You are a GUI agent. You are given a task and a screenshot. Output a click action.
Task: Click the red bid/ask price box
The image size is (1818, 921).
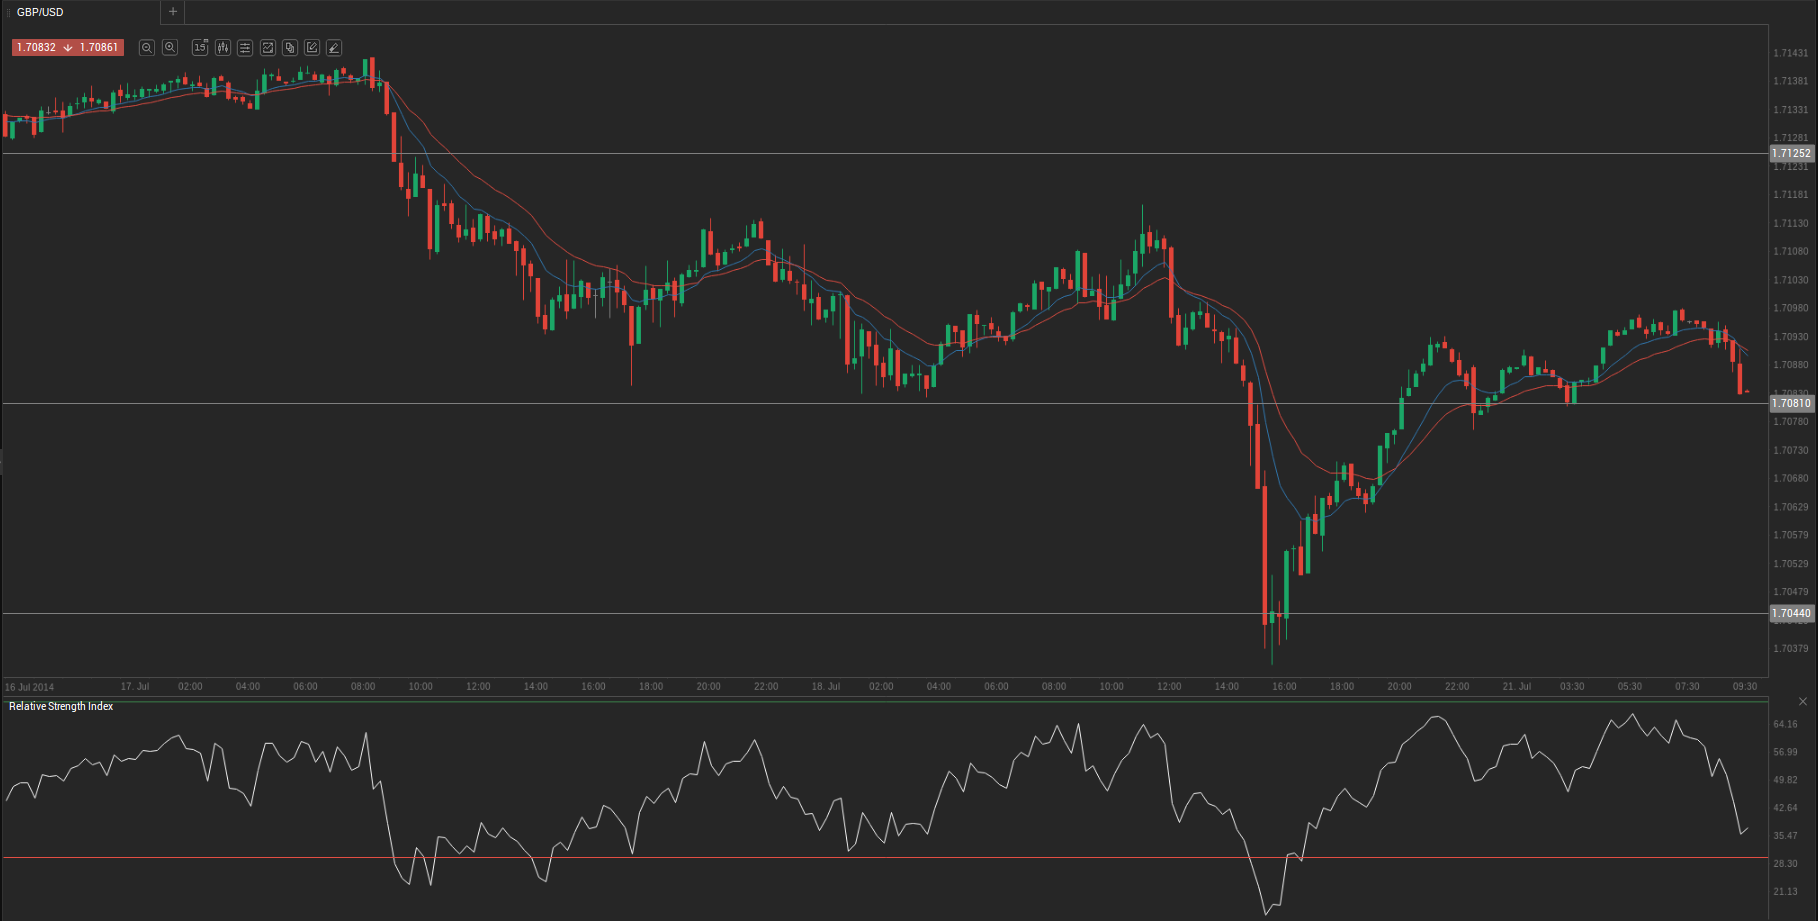click(67, 48)
